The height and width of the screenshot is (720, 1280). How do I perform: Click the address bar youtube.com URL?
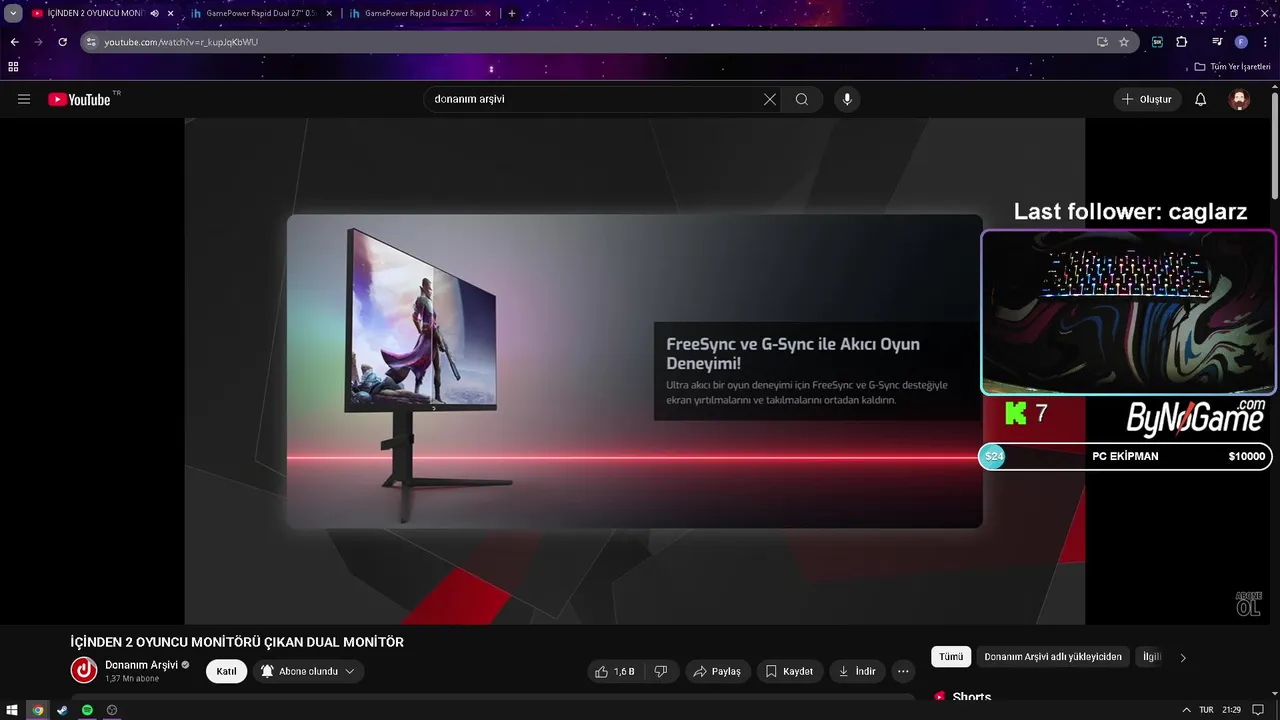point(181,42)
